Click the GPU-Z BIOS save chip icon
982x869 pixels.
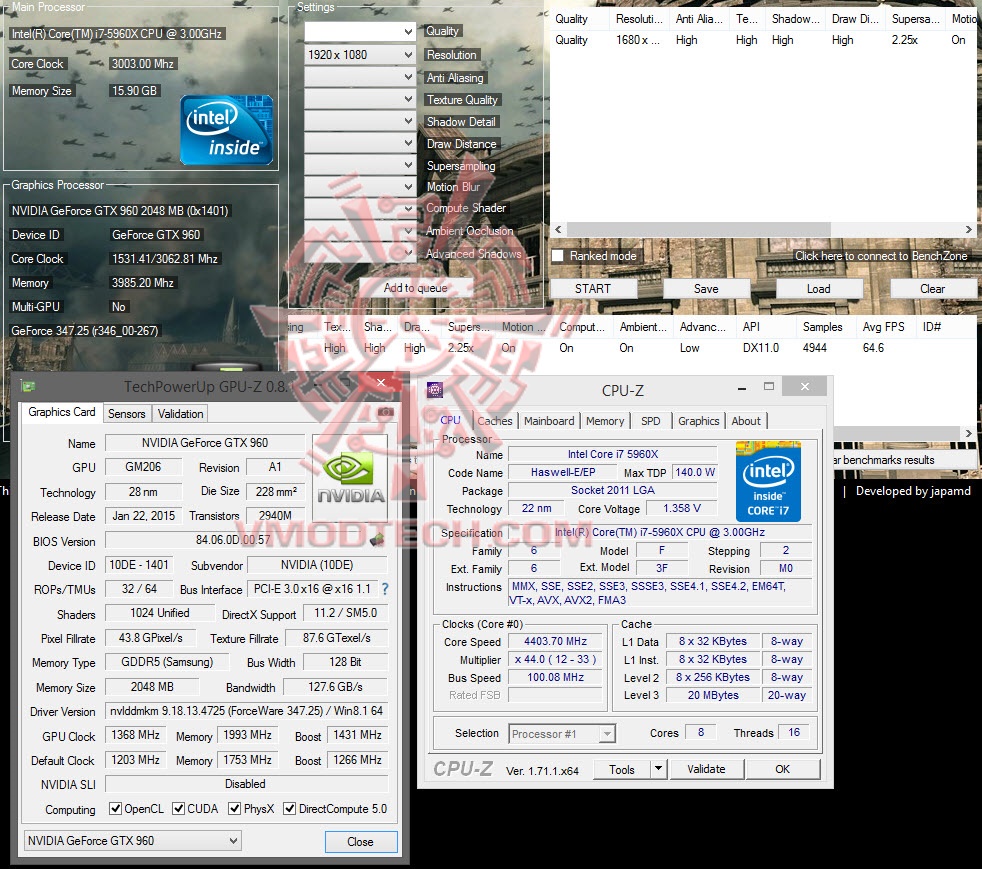(377, 539)
